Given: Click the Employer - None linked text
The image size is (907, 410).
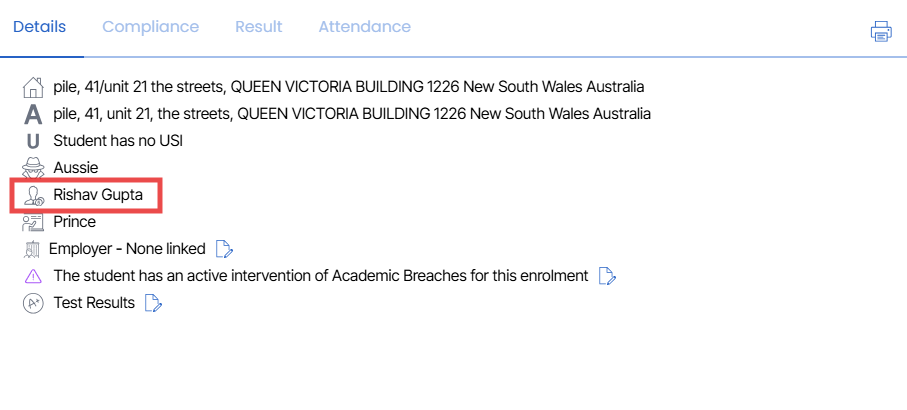Looking at the screenshot, I should pos(127,249).
